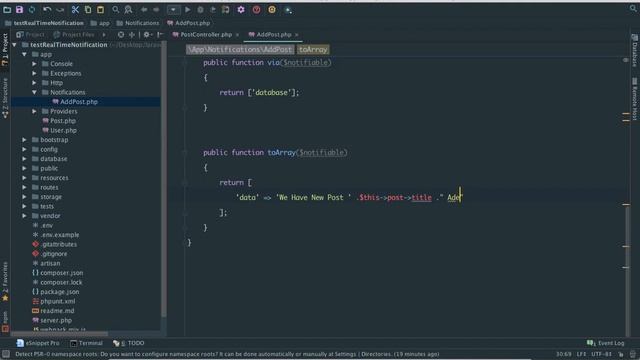The image size is (640, 360).
Task: Show more project view tabs arrow
Action: 104,35
